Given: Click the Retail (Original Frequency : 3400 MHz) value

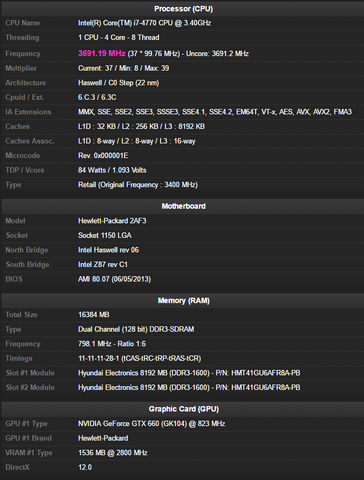Looking at the screenshot, I should click(x=138, y=185).
